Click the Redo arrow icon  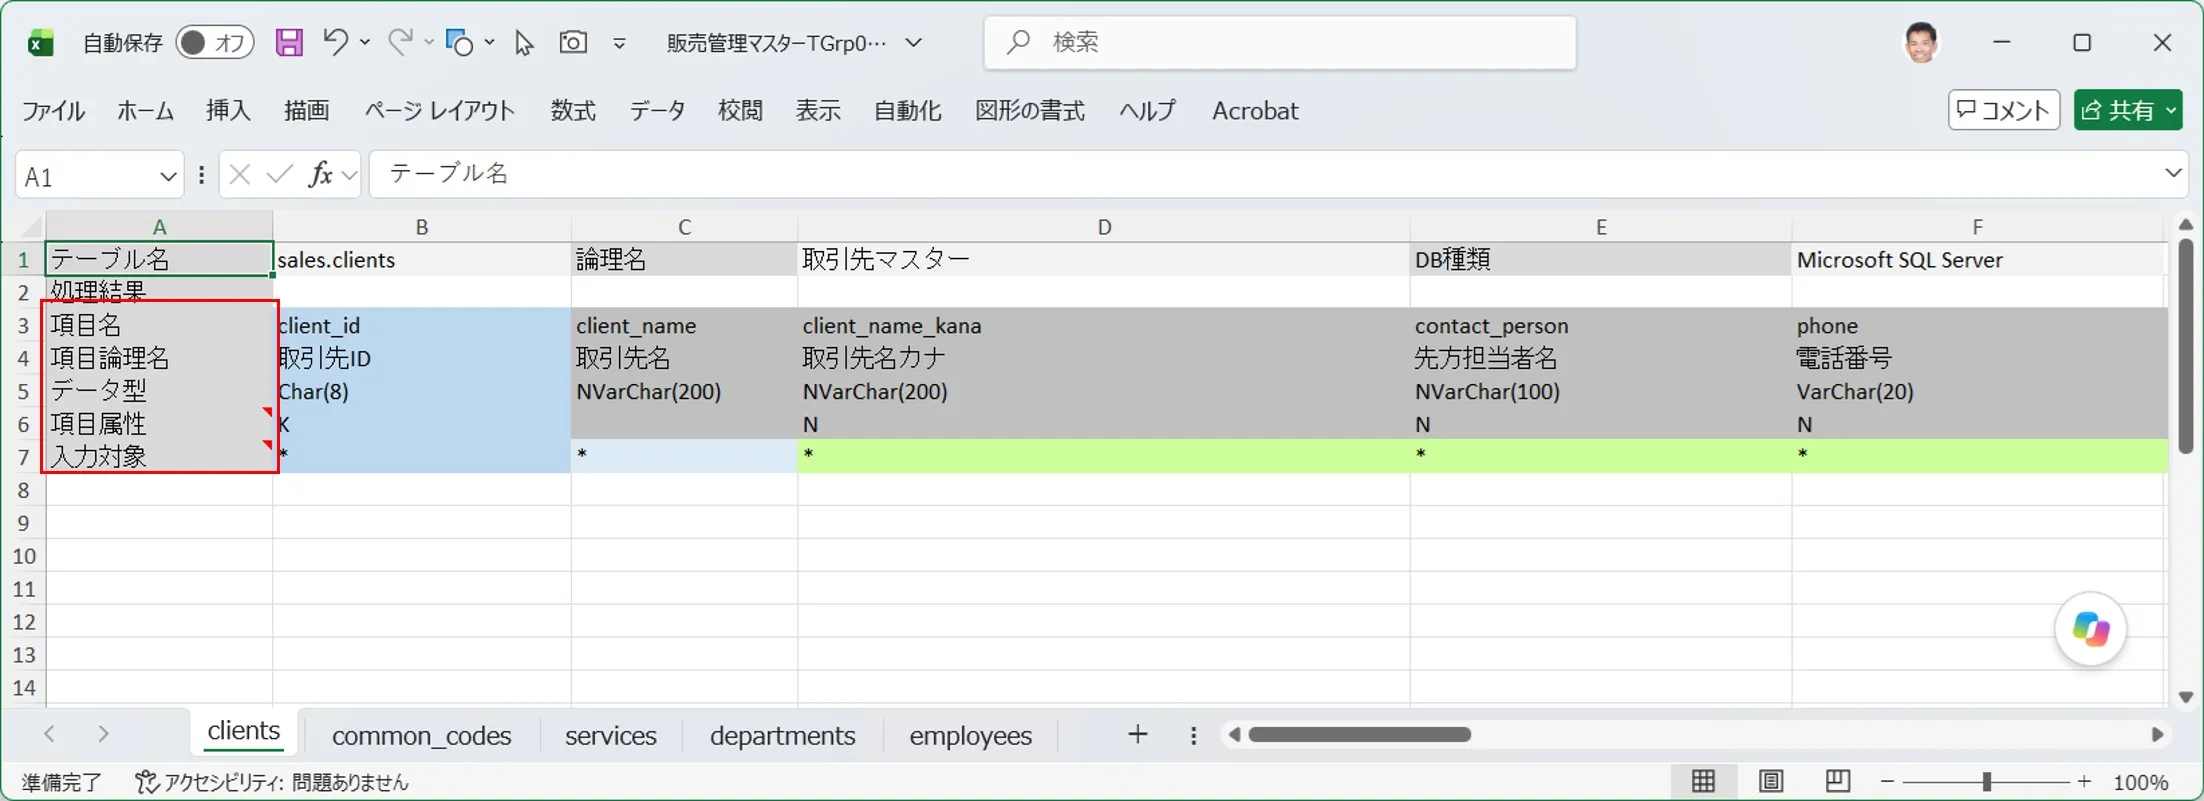click(x=400, y=41)
